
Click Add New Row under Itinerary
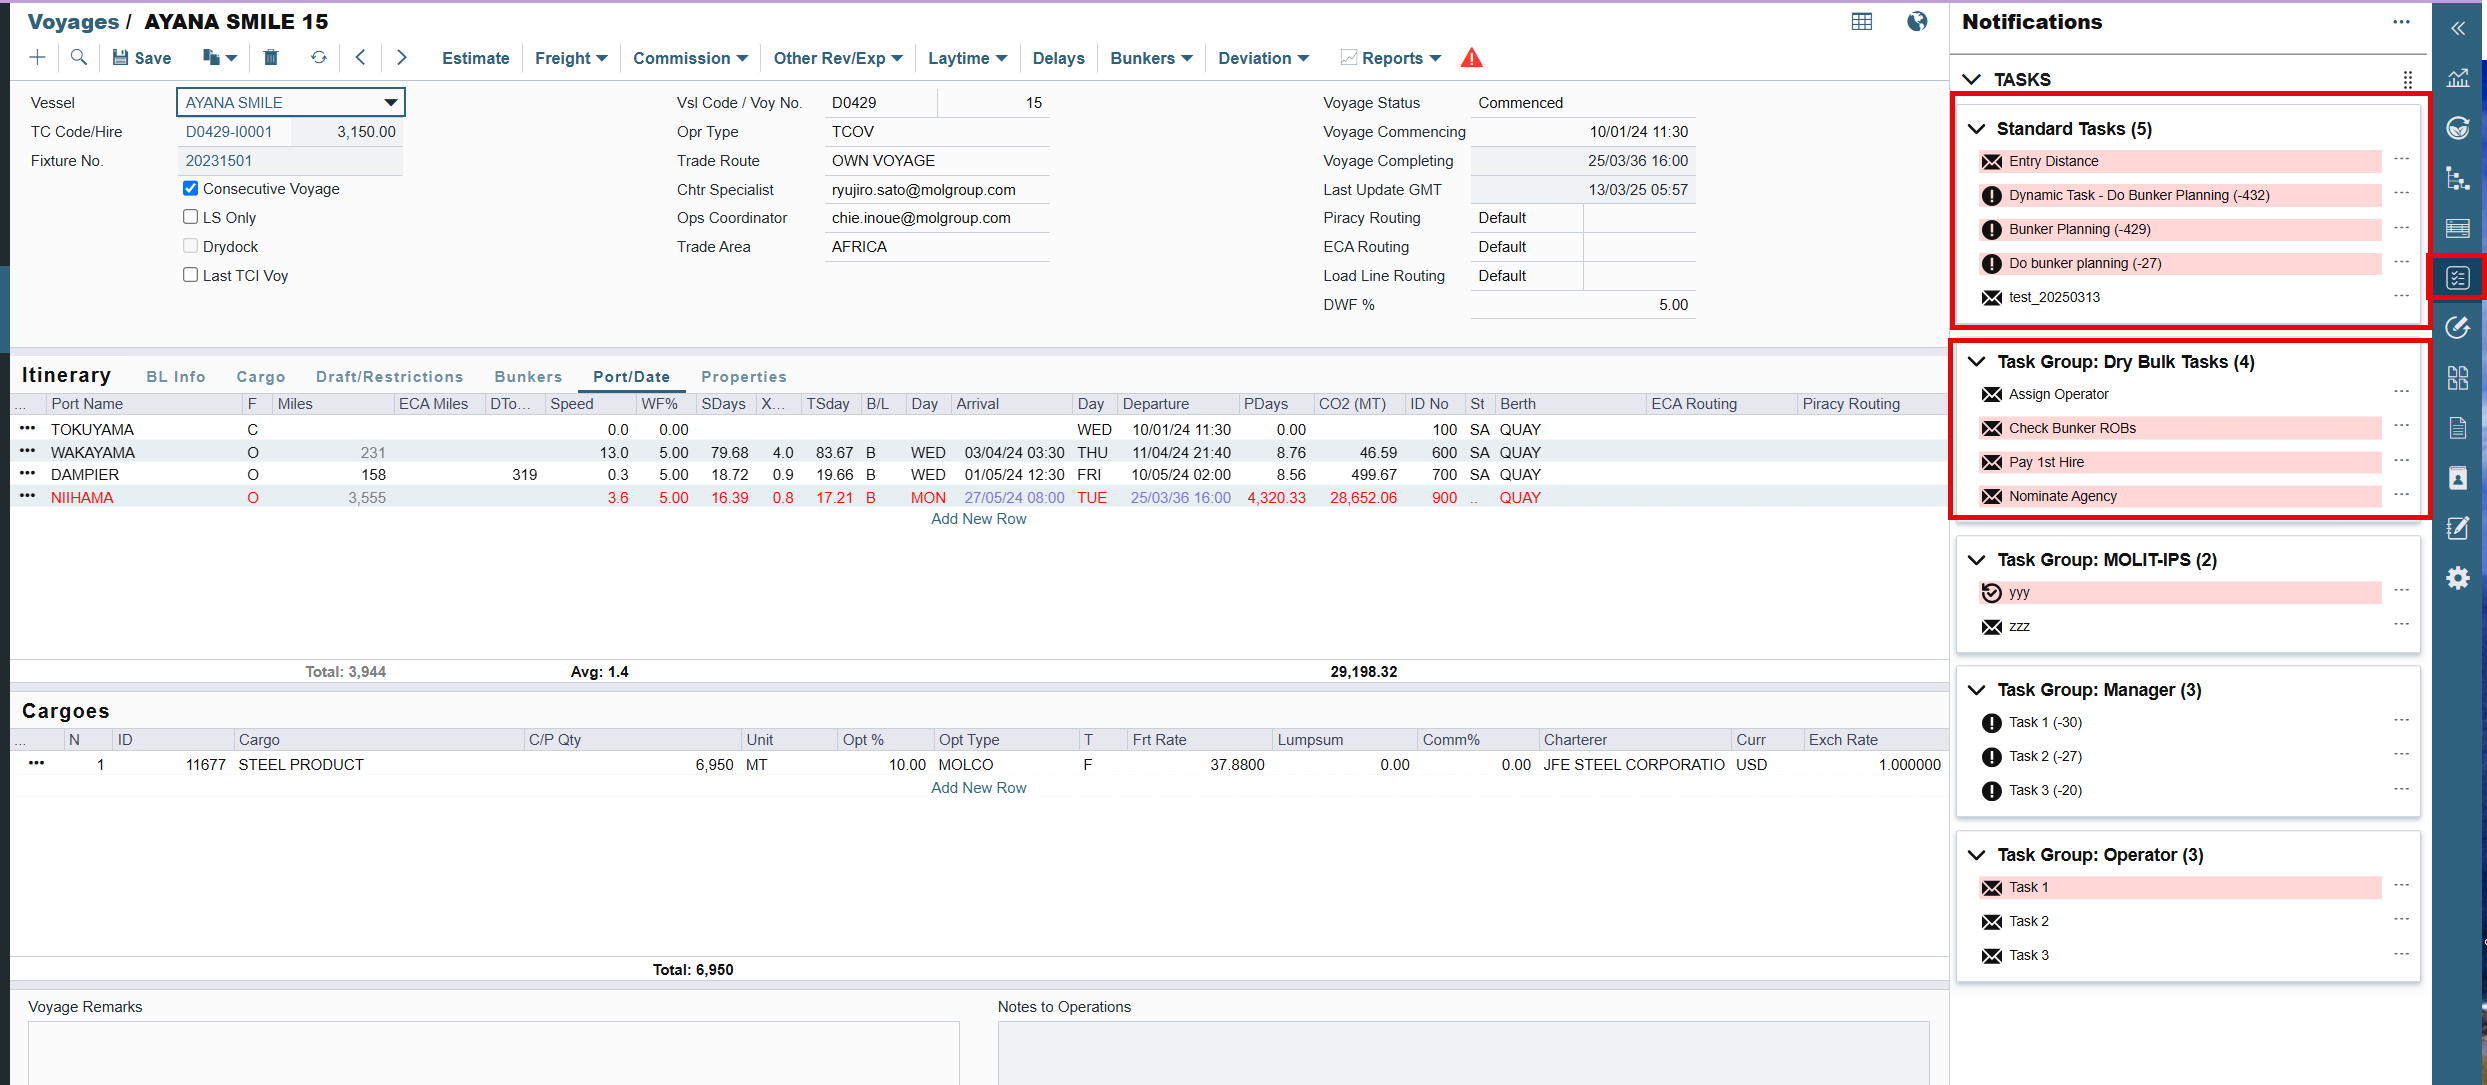coord(978,519)
